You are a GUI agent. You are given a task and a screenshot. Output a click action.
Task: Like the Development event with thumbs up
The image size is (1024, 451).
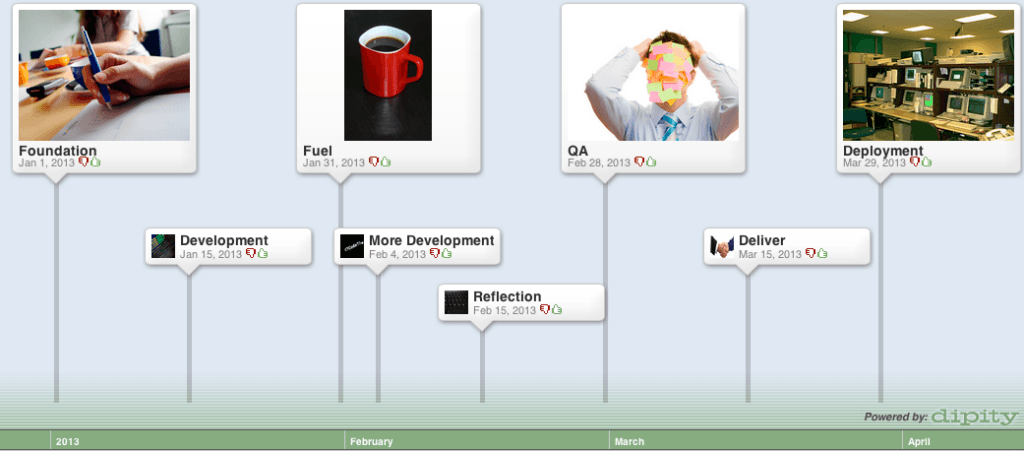click(x=263, y=254)
